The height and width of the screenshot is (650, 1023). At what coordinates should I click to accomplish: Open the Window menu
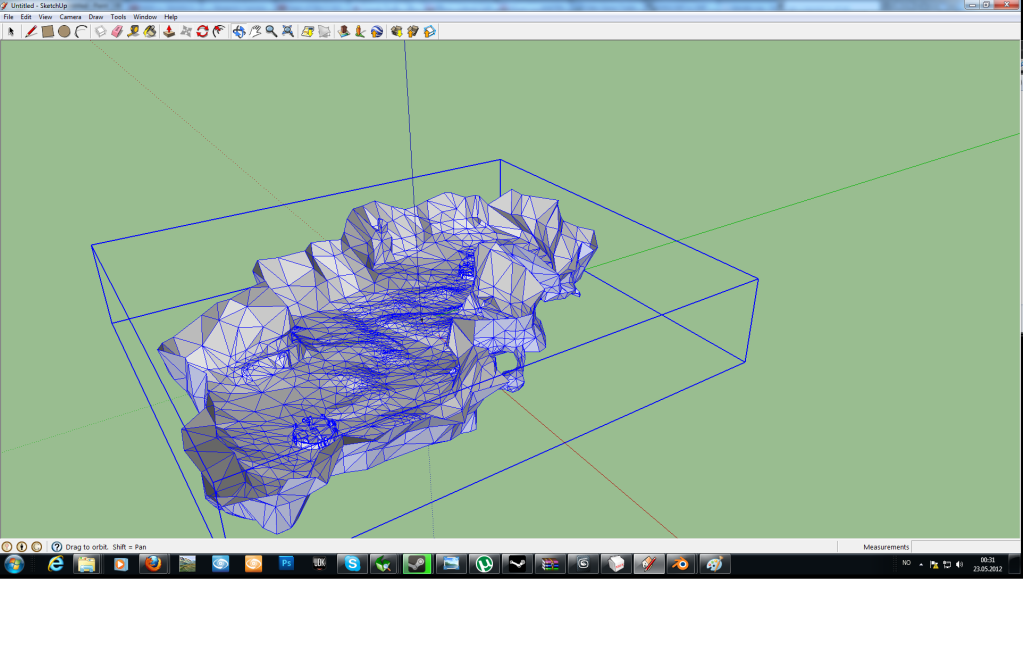point(145,17)
